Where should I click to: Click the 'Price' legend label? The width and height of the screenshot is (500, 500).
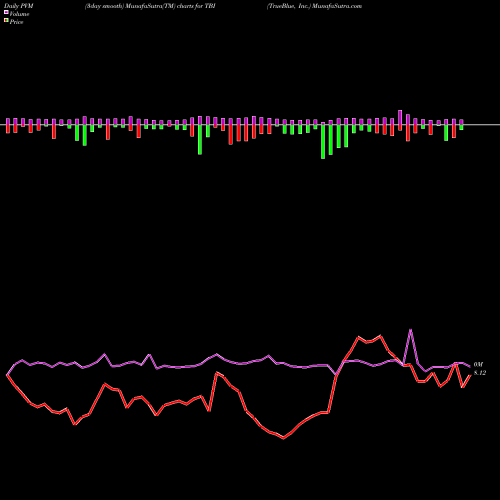tap(16, 22)
